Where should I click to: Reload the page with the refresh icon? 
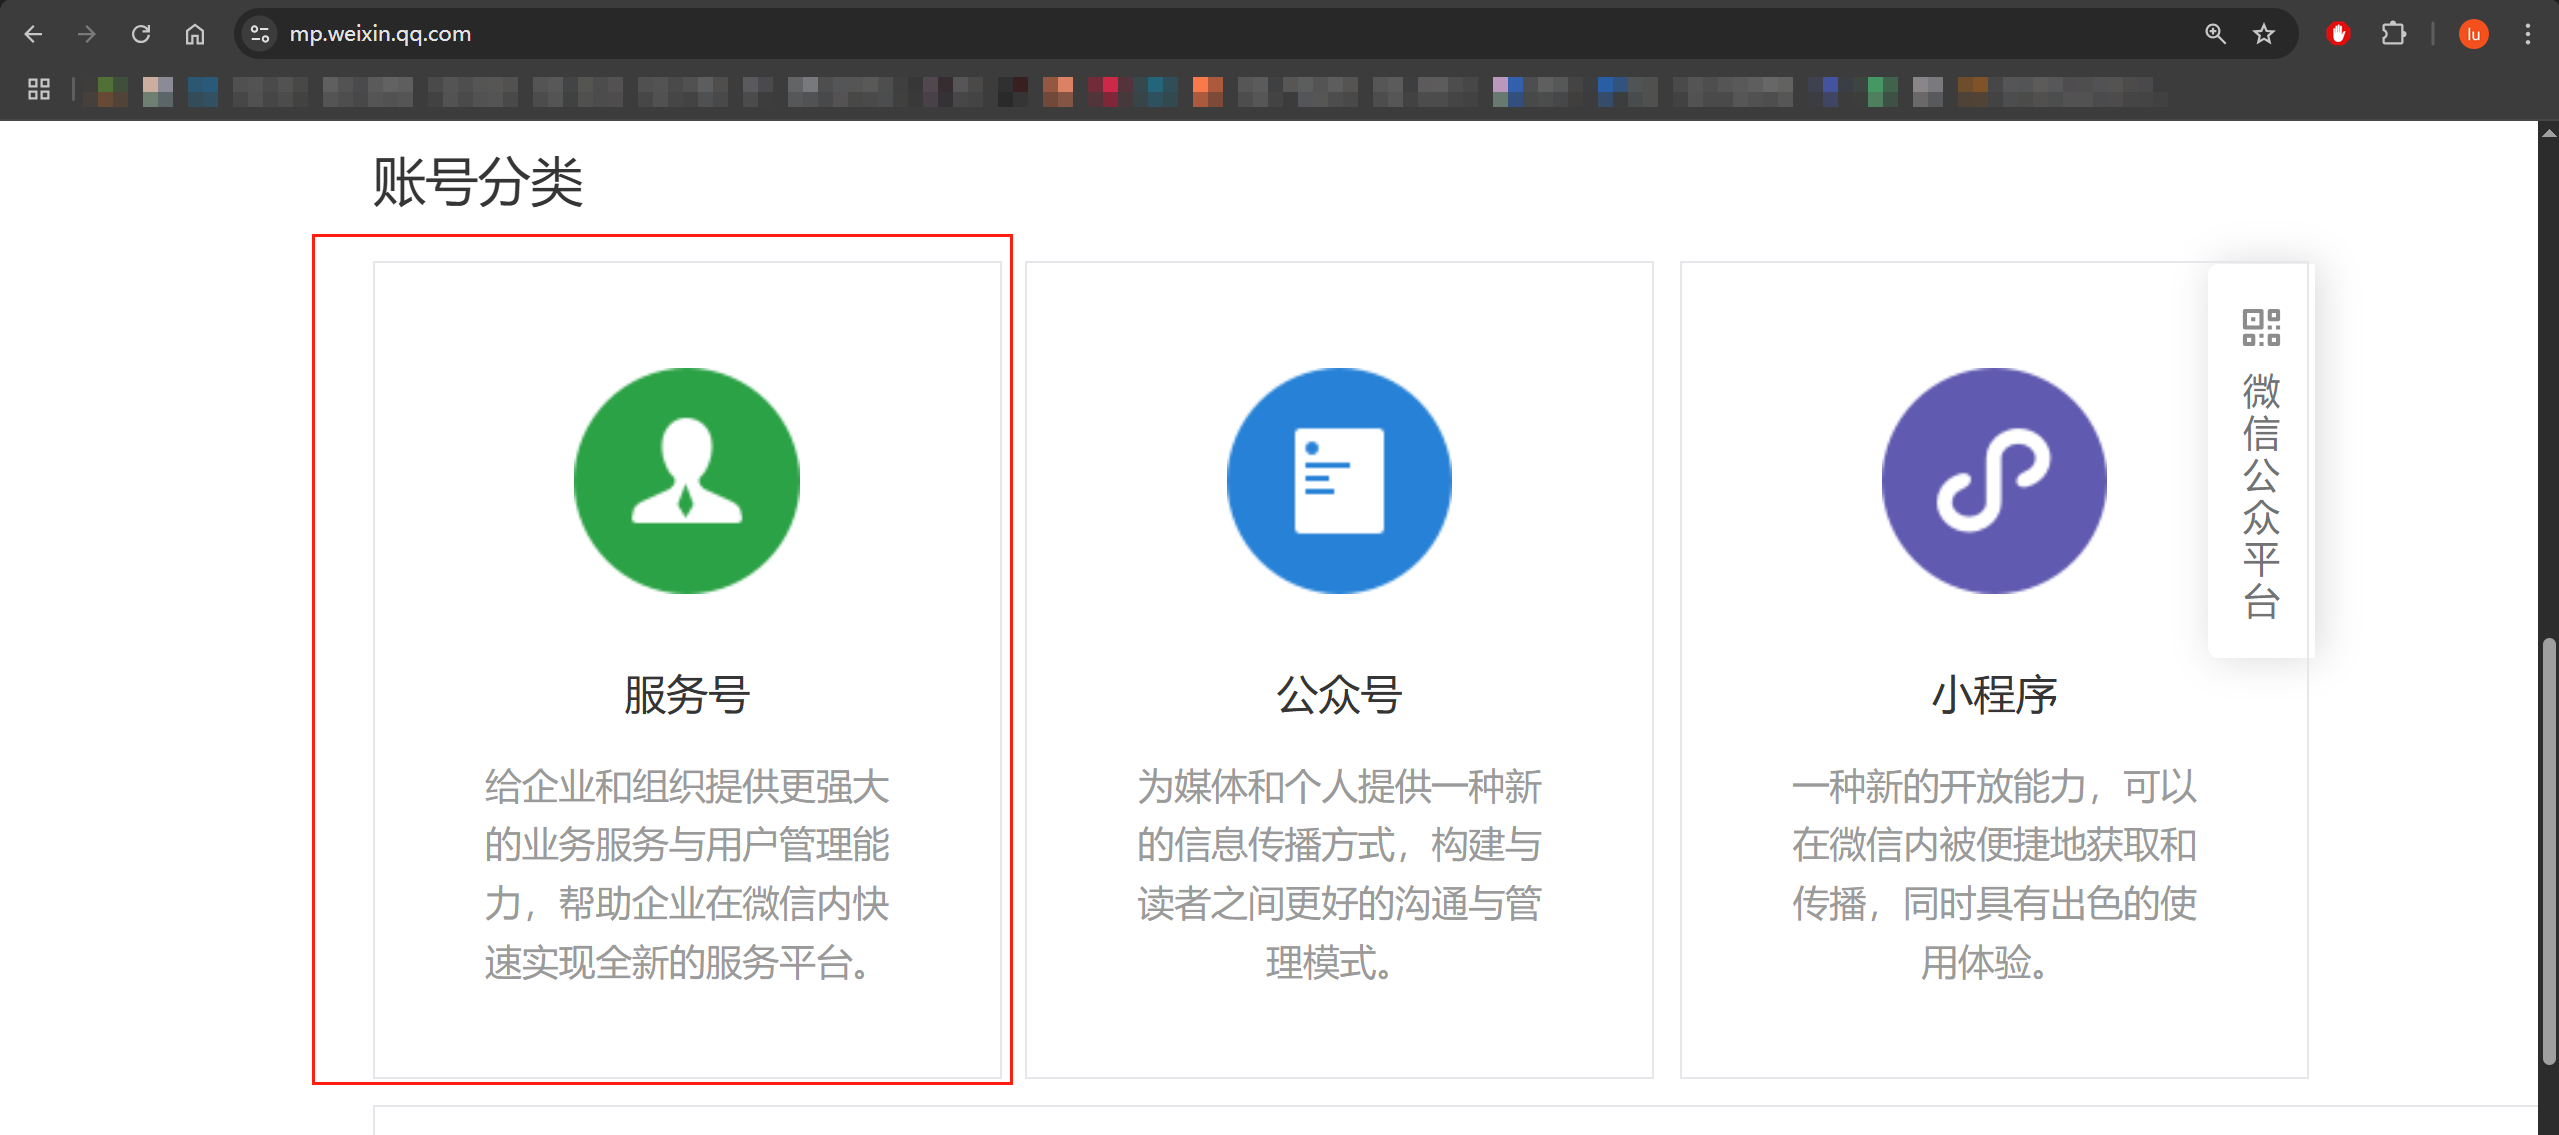pyautogui.click(x=141, y=34)
